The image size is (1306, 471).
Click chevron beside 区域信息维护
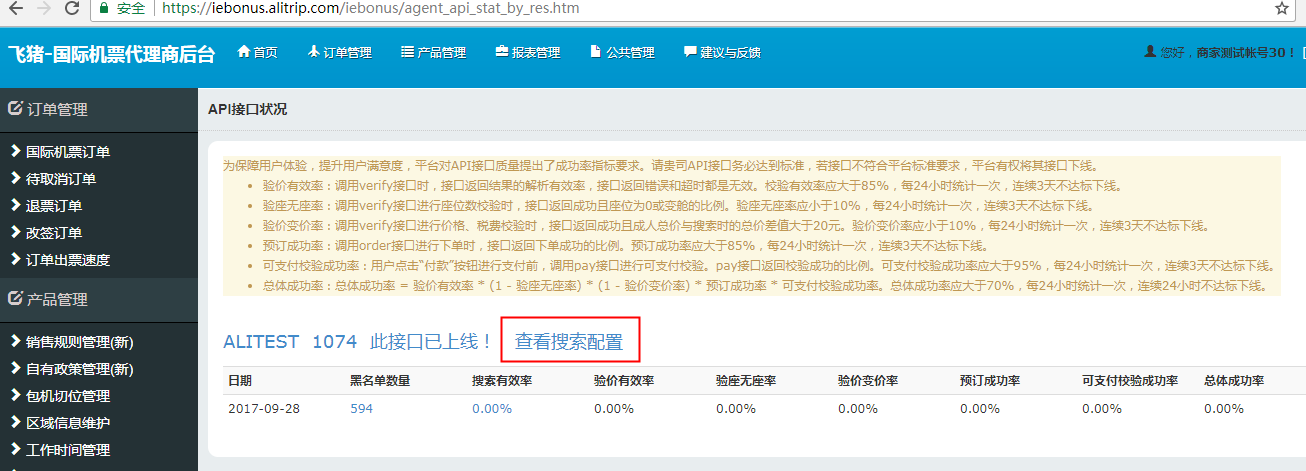[15, 422]
